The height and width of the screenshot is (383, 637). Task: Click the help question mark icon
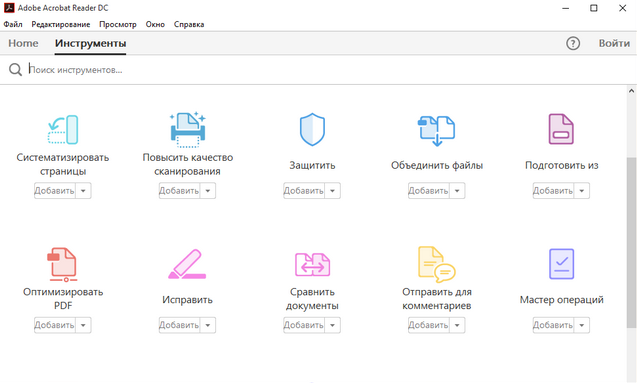573,43
